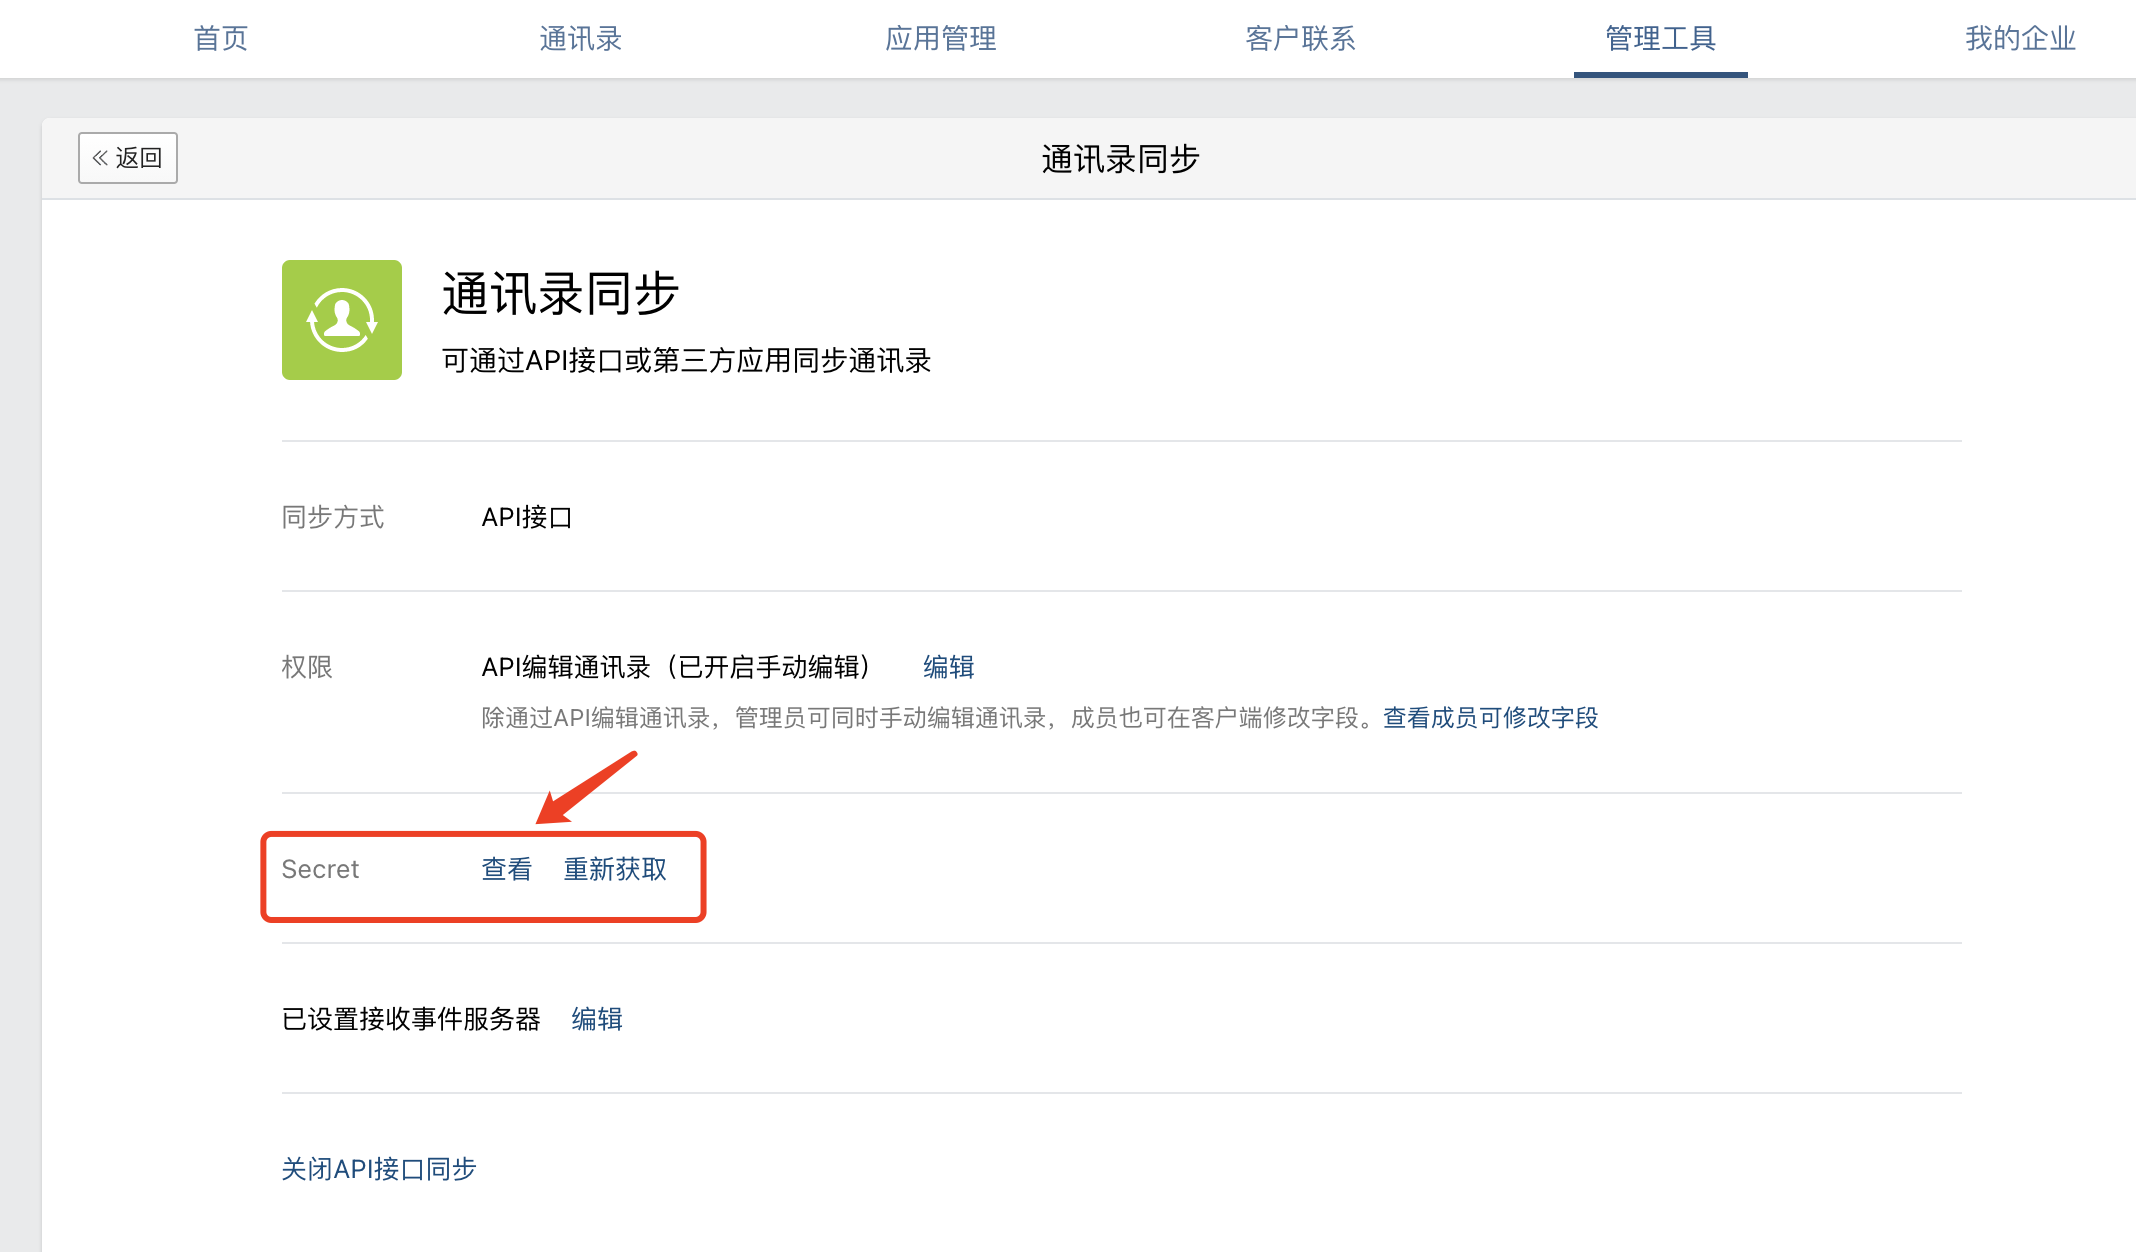The width and height of the screenshot is (2136, 1252).
Task: Click the 可通过API接口或第三方应用同步通讯录 description
Action: point(686,361)
